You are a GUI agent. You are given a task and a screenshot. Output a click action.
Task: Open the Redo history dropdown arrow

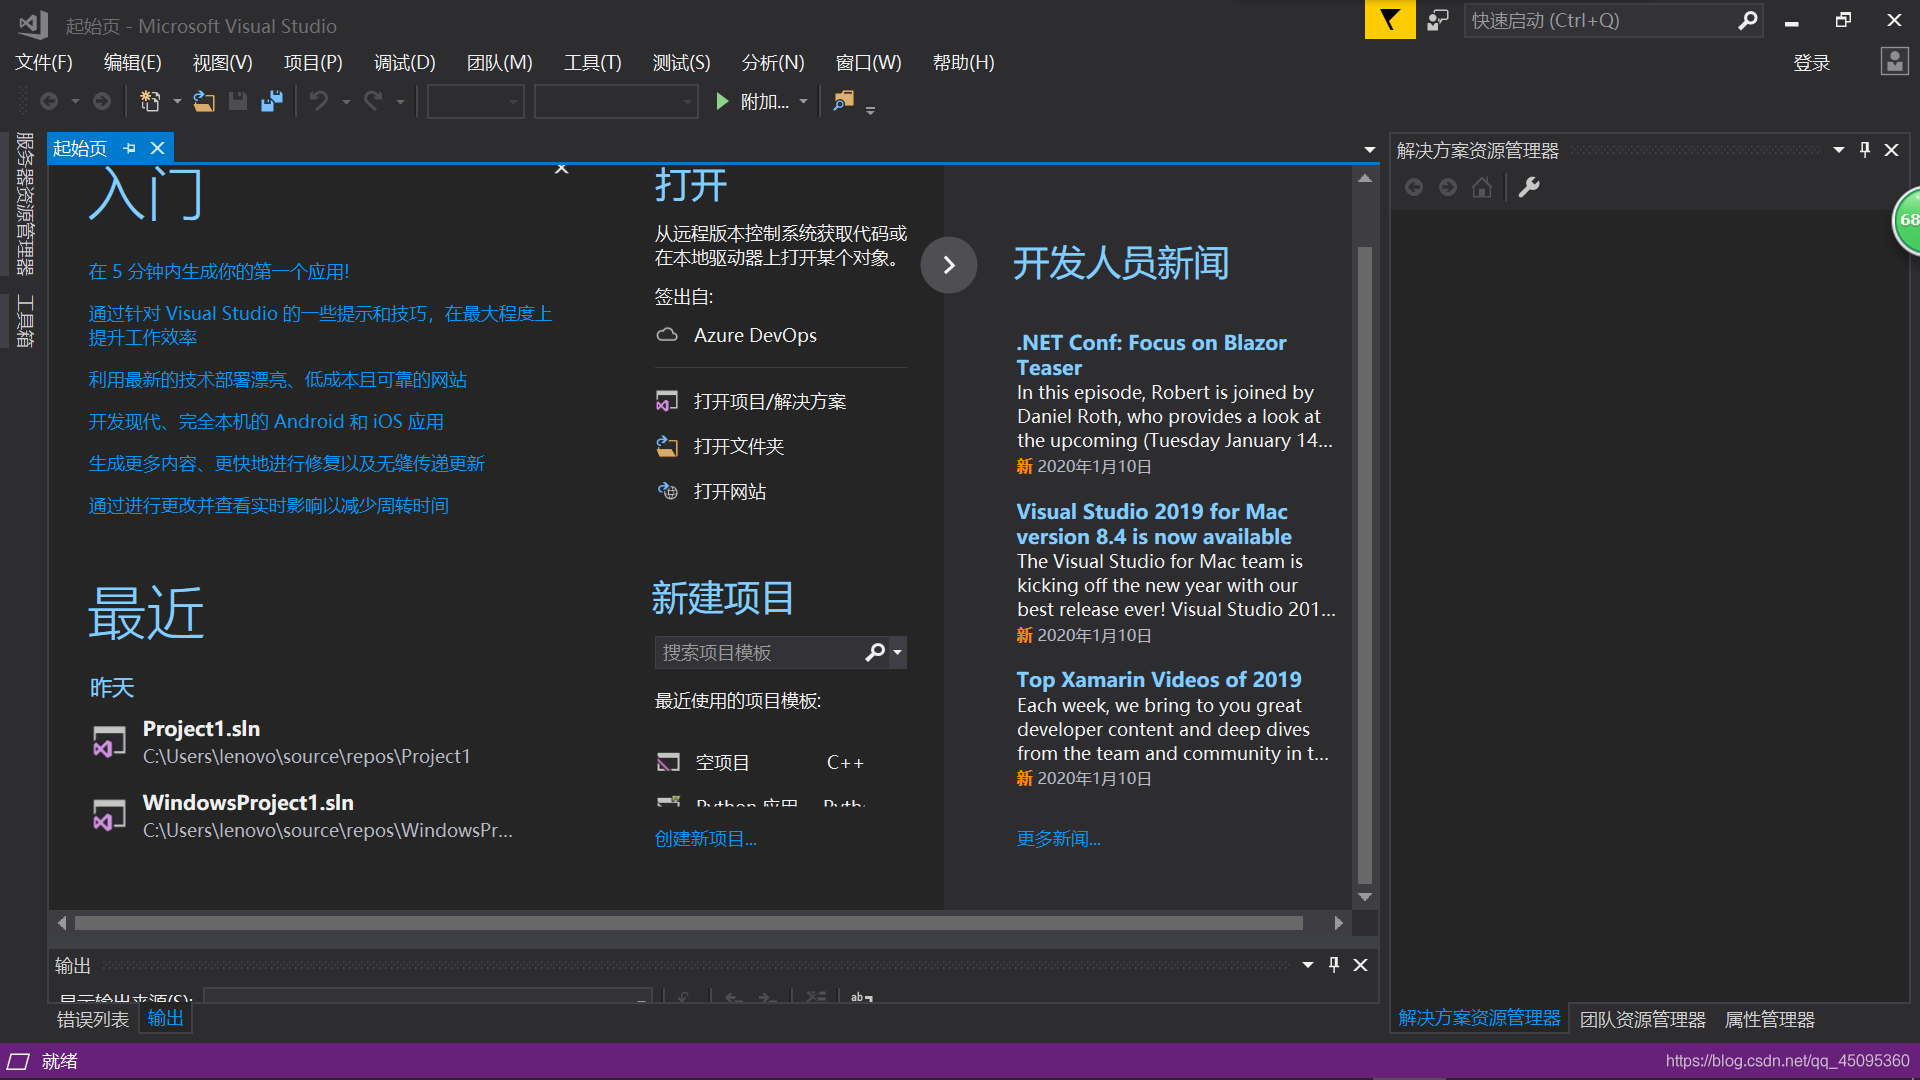pos(400,101)
